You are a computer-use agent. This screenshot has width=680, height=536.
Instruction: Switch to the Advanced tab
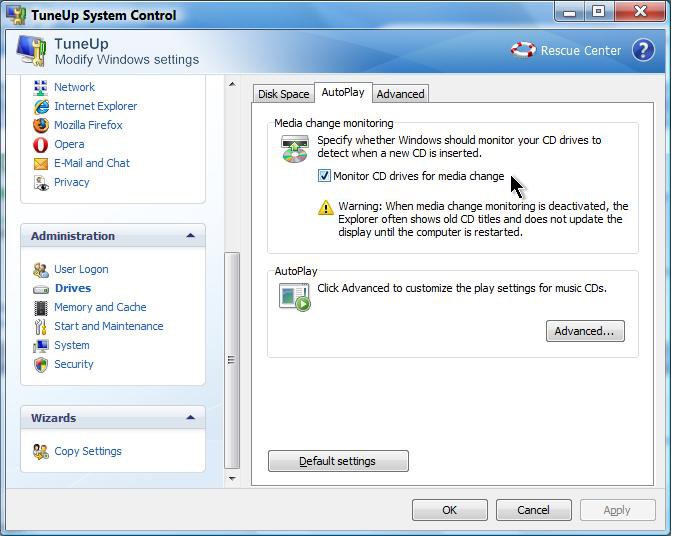point(400,94)
